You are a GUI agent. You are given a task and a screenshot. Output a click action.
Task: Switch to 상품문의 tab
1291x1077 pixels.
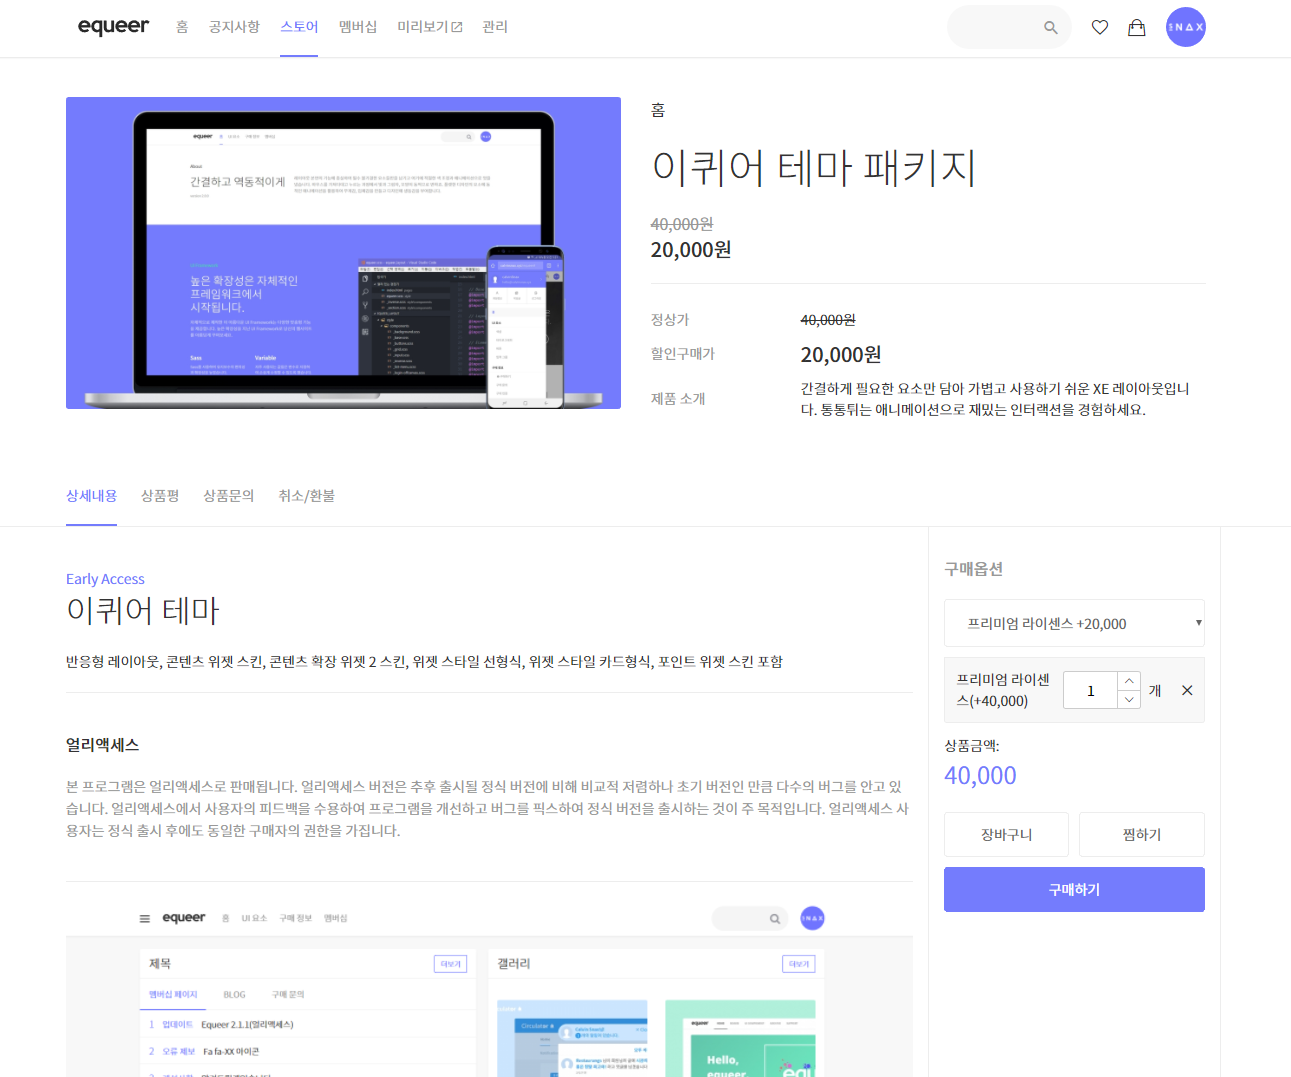click(x=228, y=496)
